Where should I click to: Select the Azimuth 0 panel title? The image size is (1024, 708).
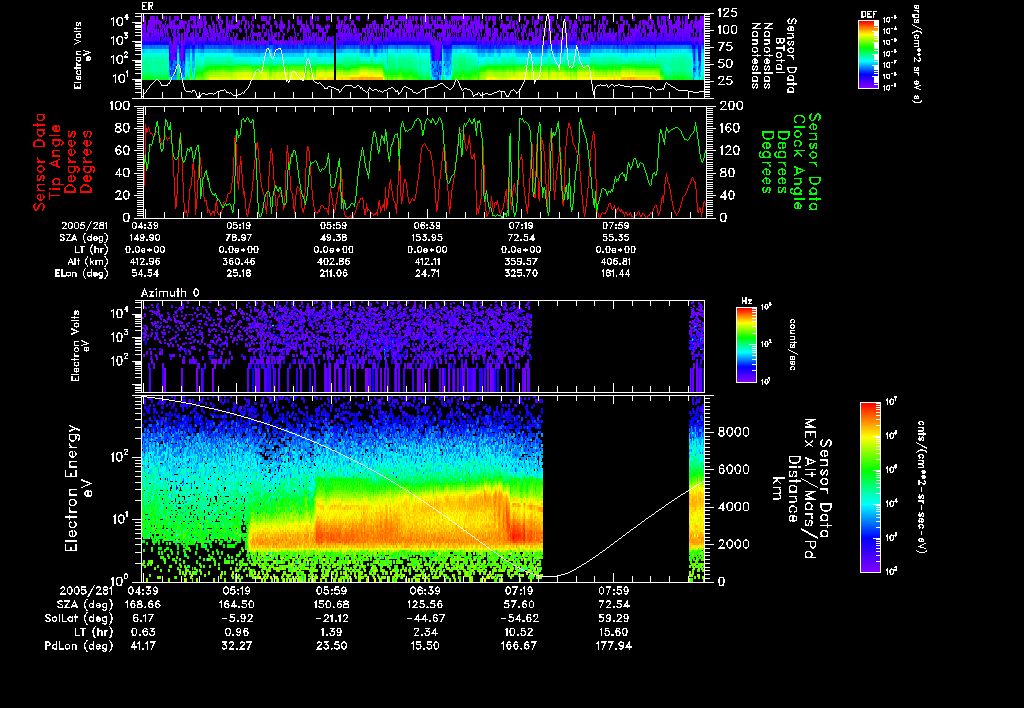[x=170, y=293]
